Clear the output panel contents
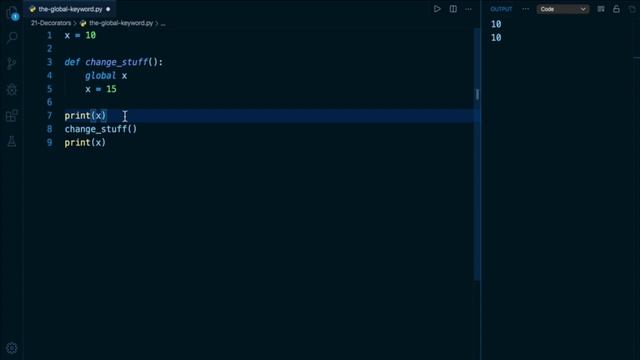Image resolution: width=640 pixels, height=360 pixels. 601,9
